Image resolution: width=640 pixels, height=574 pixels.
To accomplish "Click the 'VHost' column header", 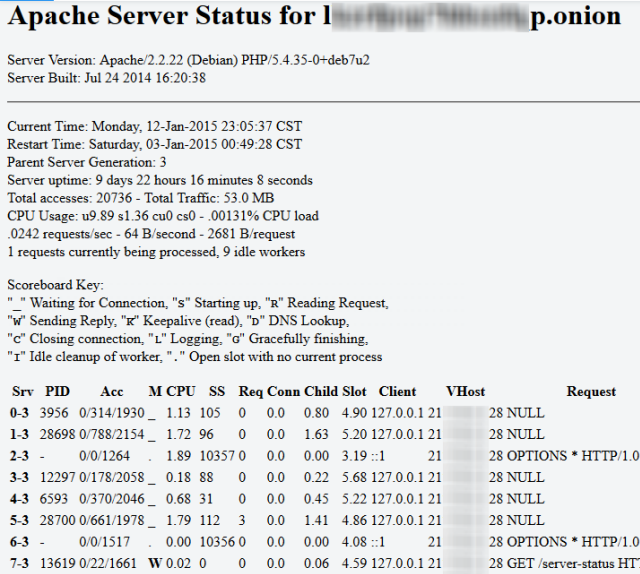I will pyautogui.click(x=465, y=392).
